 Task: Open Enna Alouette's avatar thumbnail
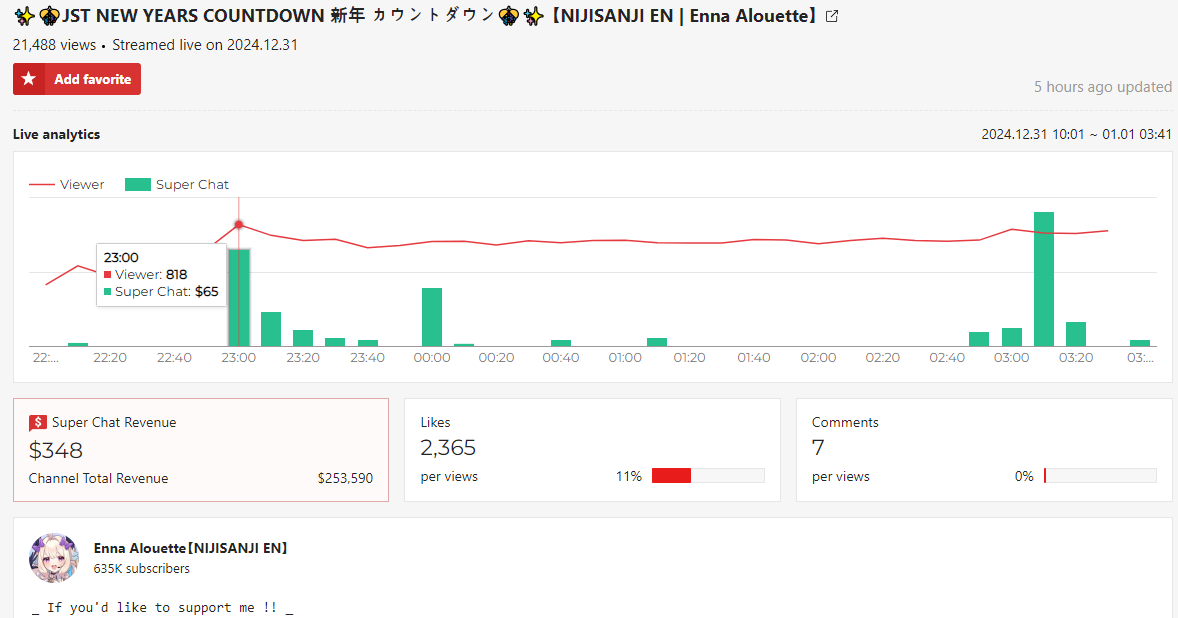[x=53, y=558]
